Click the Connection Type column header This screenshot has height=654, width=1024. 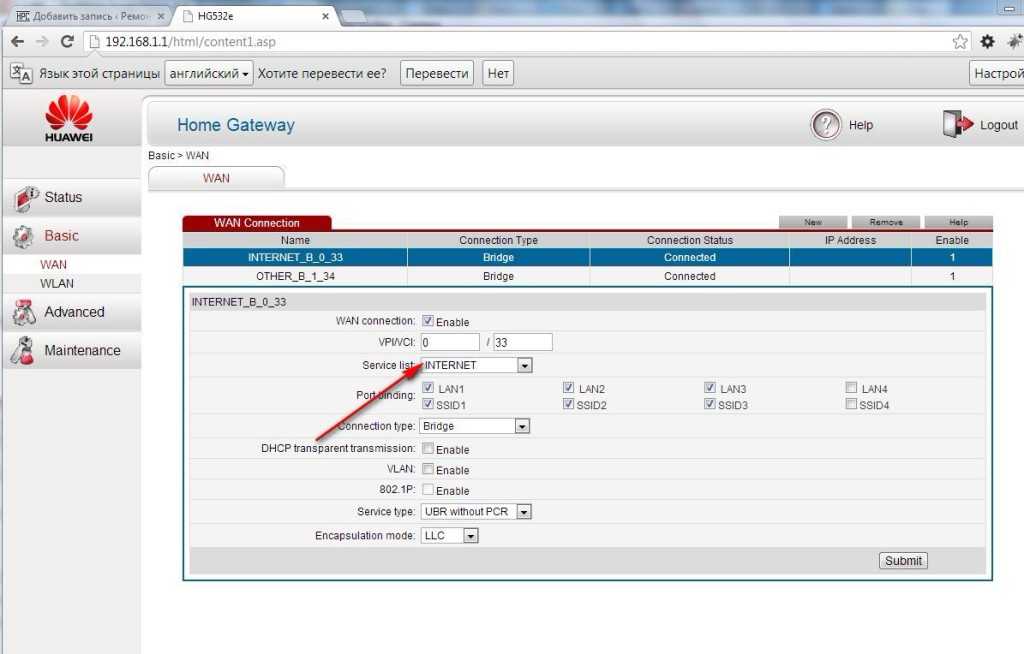pyautogui.click(x=498, y=240)
